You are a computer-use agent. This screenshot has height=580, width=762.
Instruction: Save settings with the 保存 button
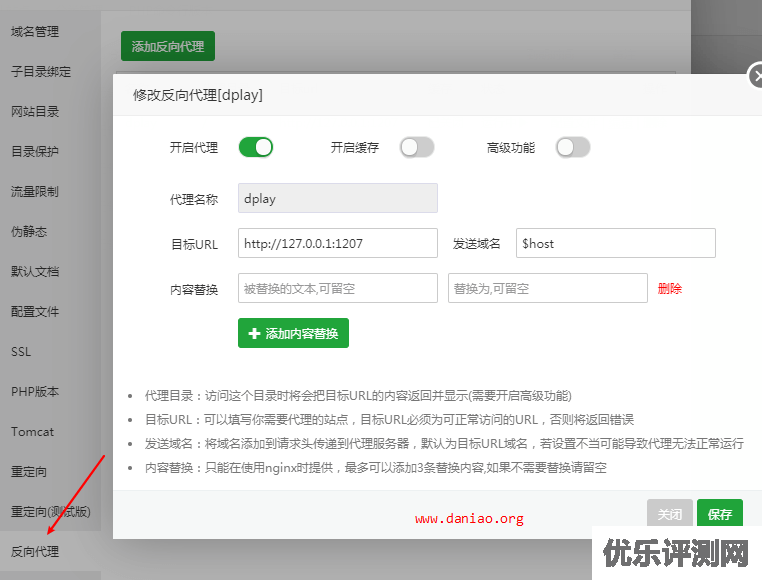coord(720,513)
